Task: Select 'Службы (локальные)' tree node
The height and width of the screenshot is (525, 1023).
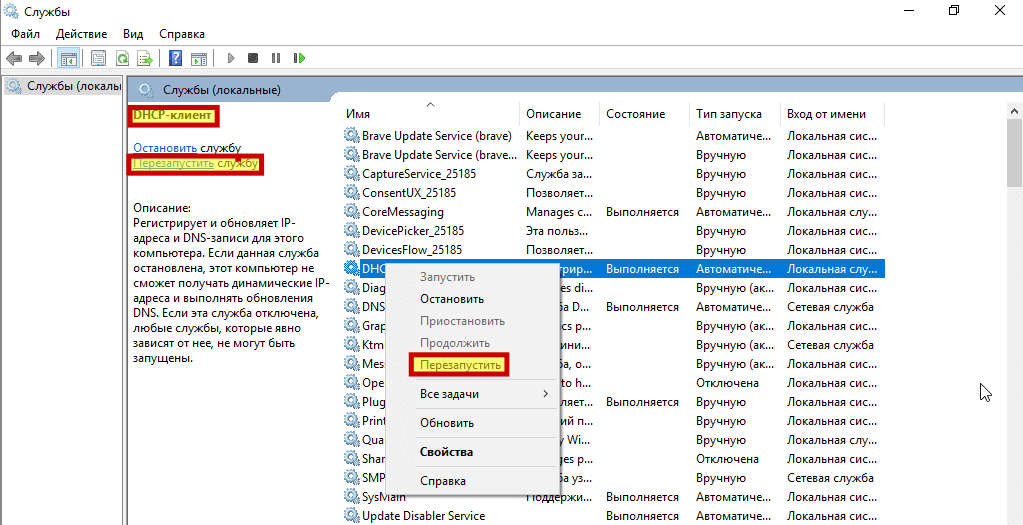Action: 66,86
